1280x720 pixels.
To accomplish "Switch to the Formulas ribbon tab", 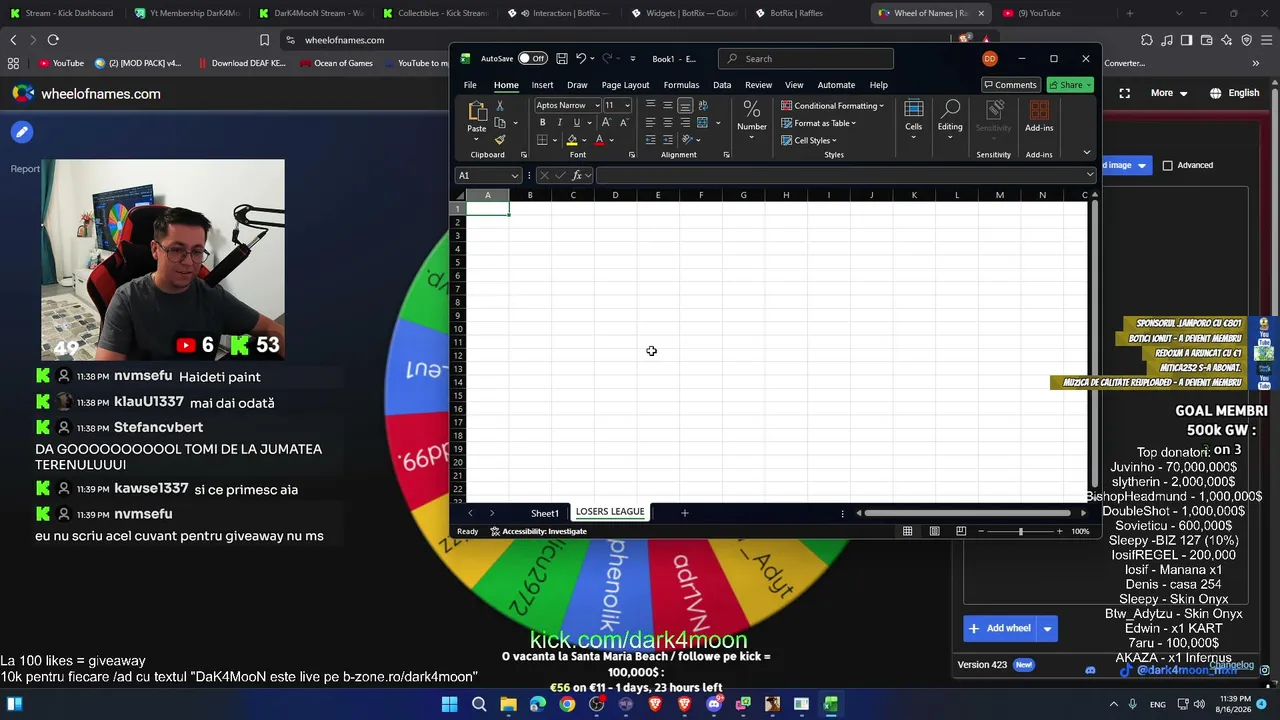I will click(681, 85).
